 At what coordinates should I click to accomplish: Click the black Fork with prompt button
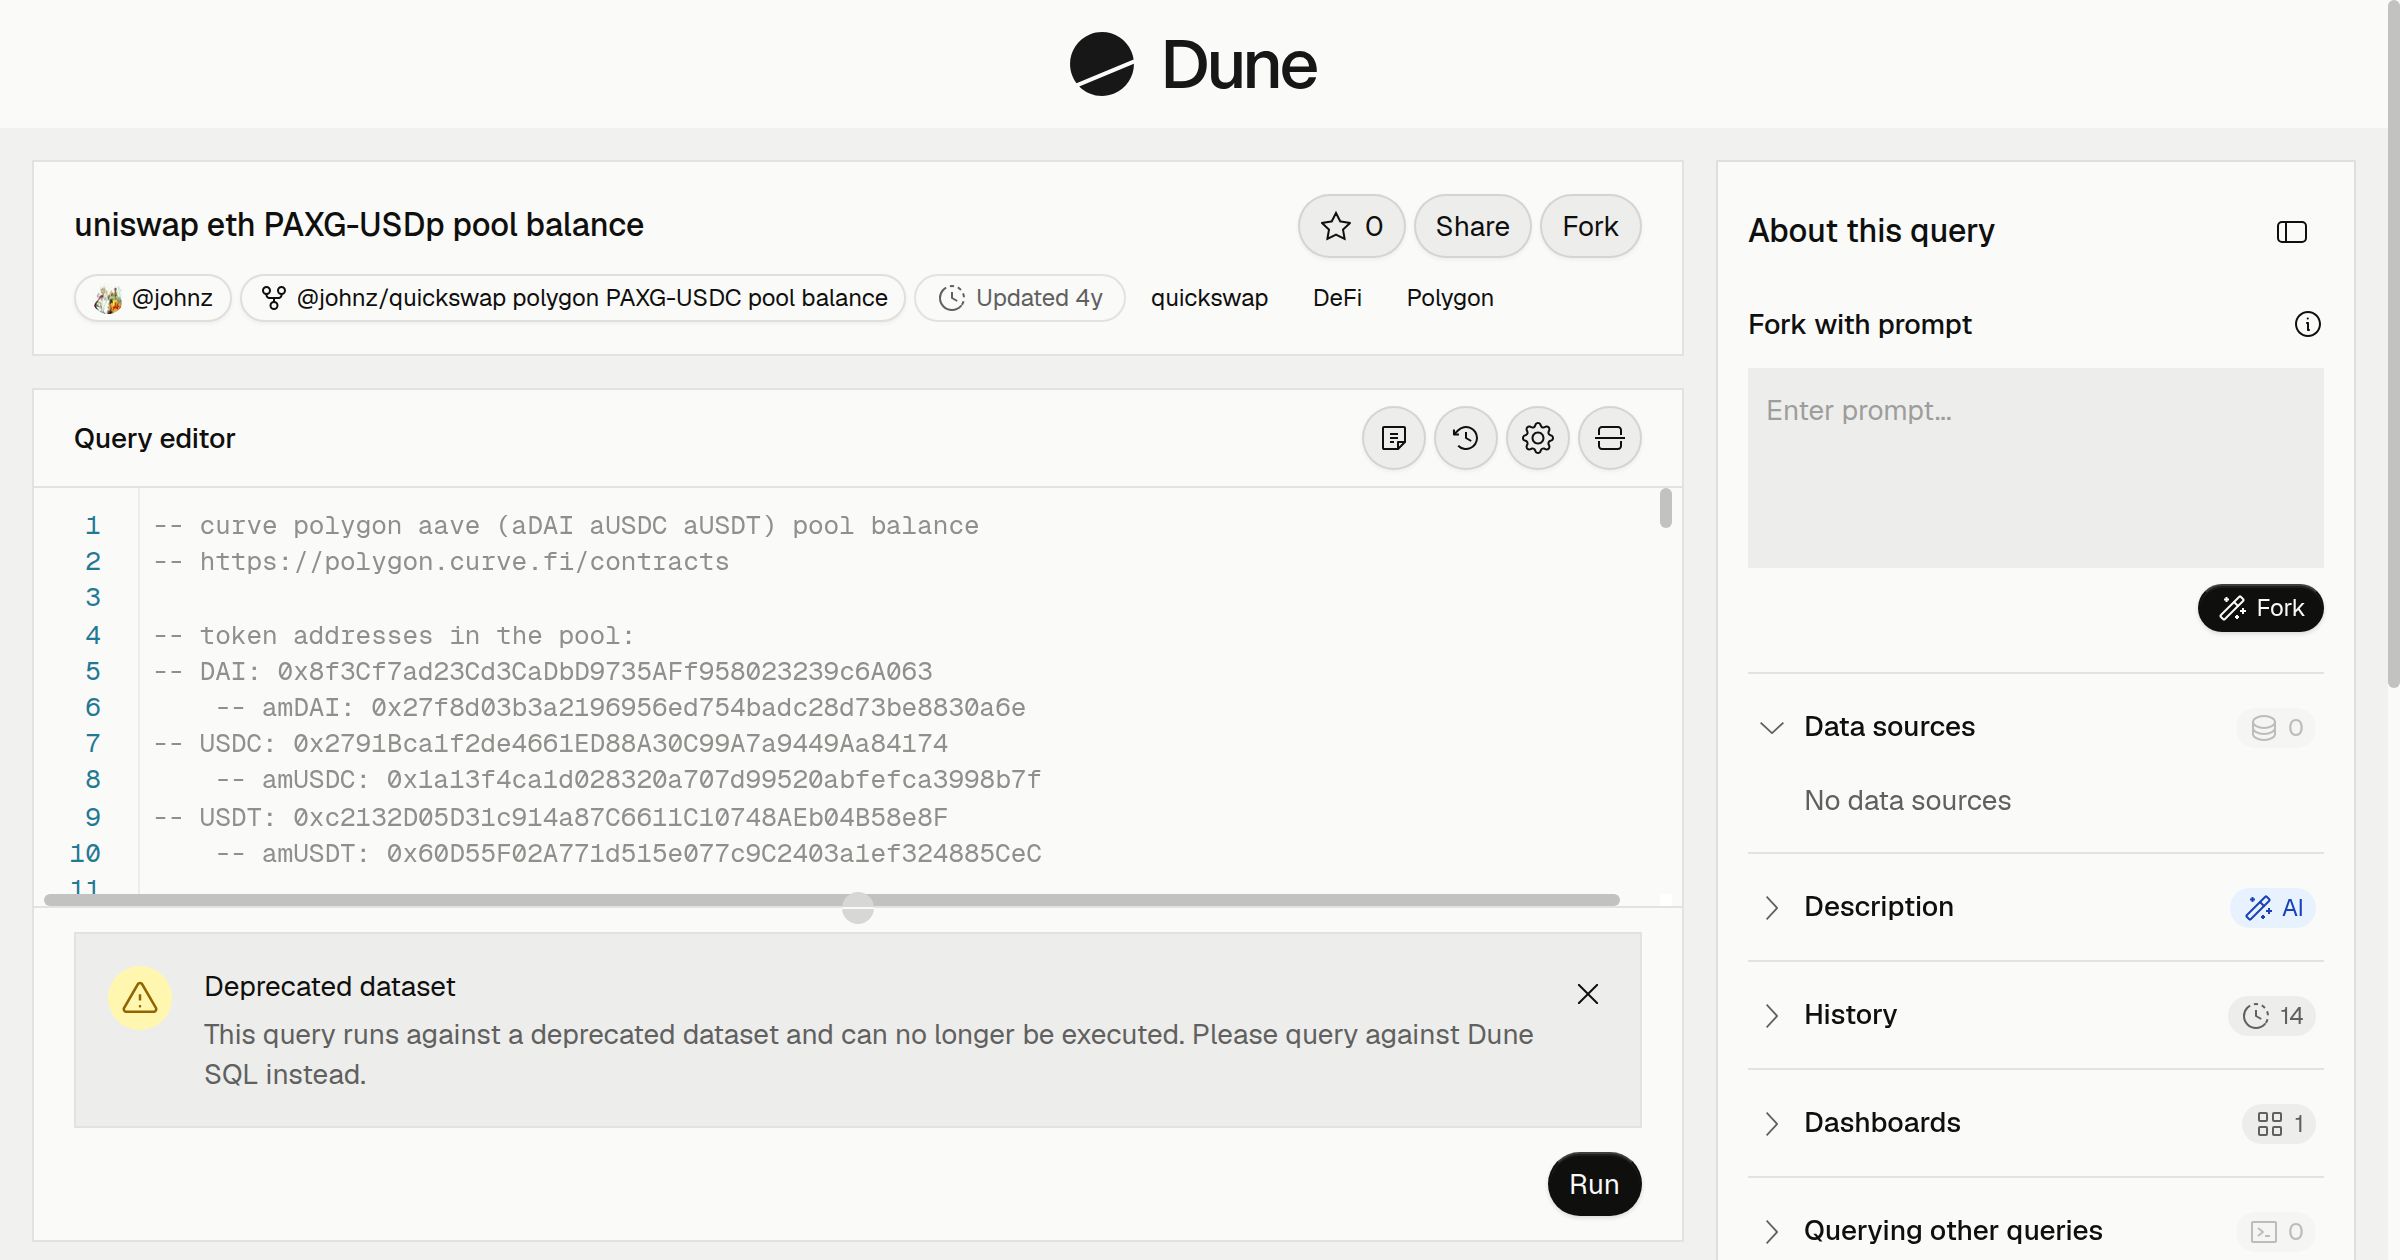[2260, 608]
